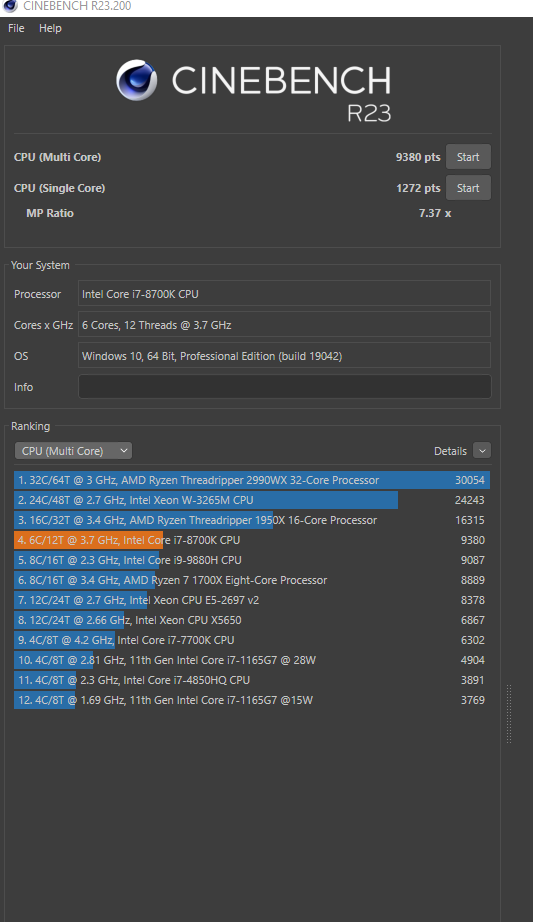Select the Ryzen 7 1700X ranking row
Screen dimensions: 533x922
tap(252, 580)
